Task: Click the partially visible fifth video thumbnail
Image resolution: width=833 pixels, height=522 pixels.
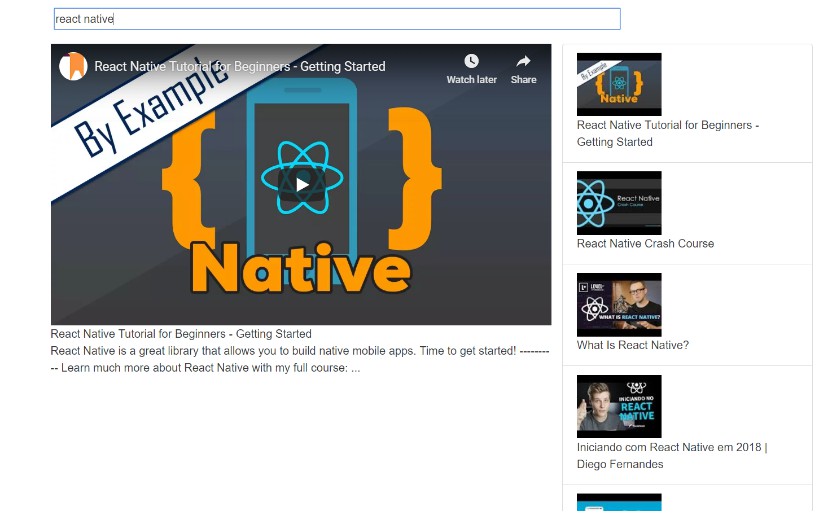Action: pos(619,502)
